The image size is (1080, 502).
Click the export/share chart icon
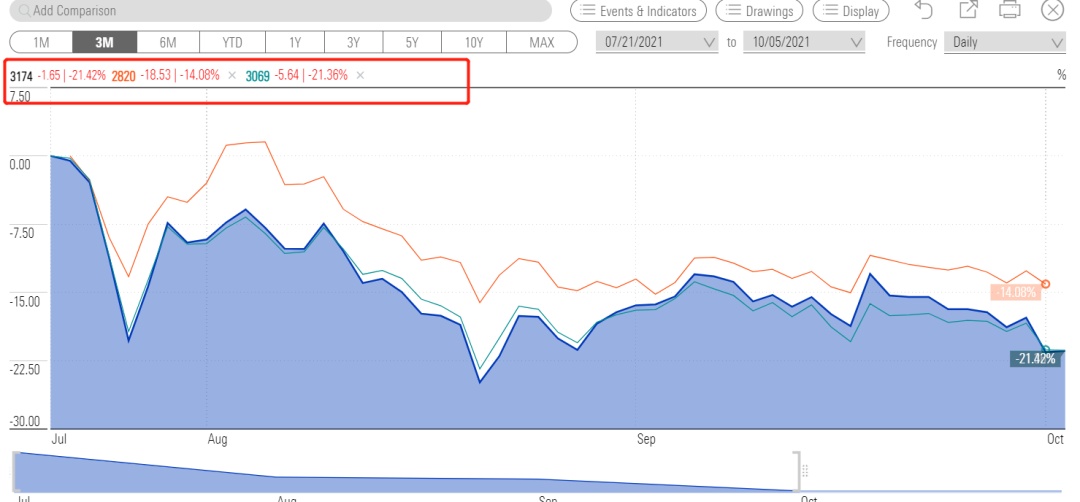pyautogui.click(x=967, y=11)
